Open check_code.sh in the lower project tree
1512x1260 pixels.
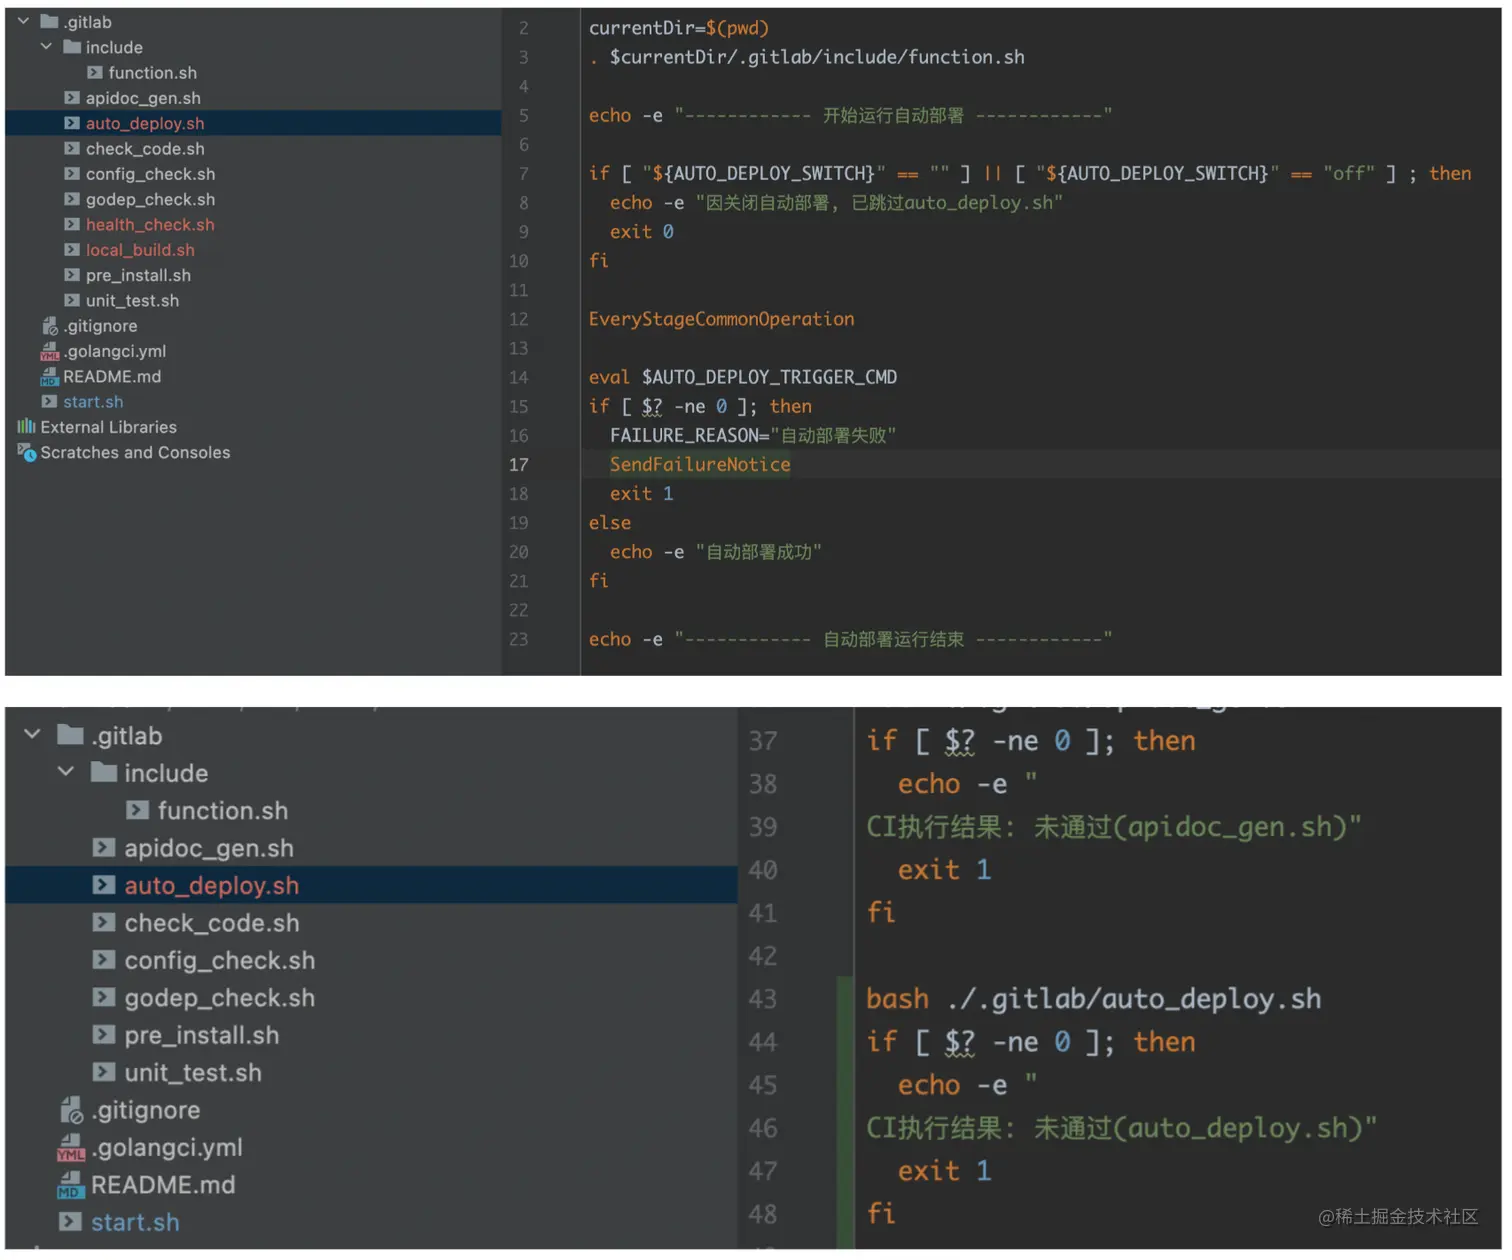click(212, 923)
